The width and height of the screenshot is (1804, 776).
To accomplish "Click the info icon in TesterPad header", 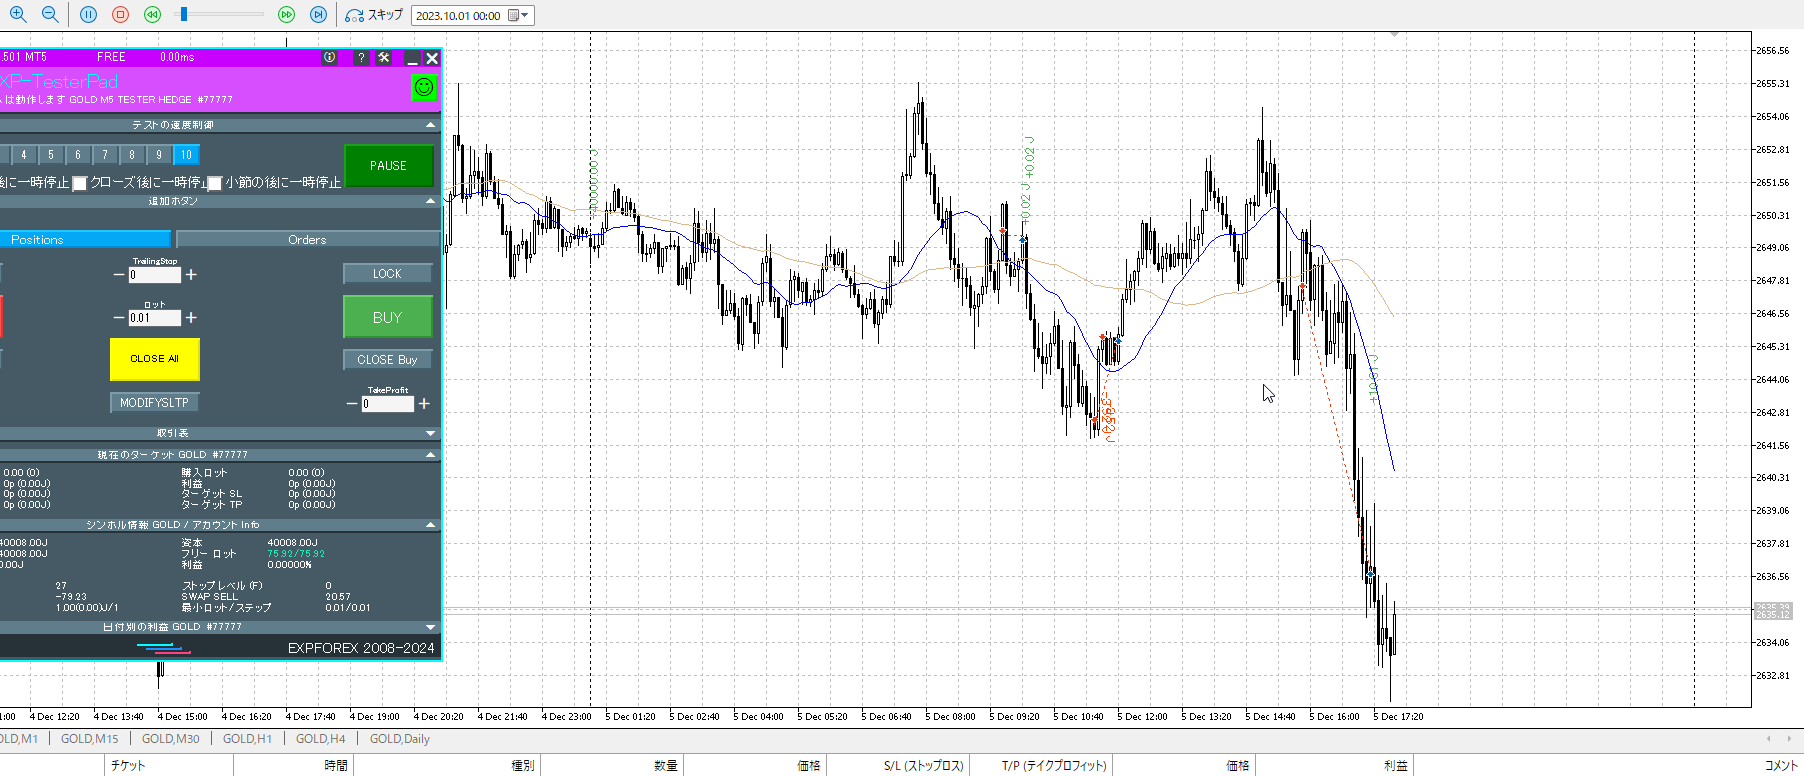I will pos(329,58).
